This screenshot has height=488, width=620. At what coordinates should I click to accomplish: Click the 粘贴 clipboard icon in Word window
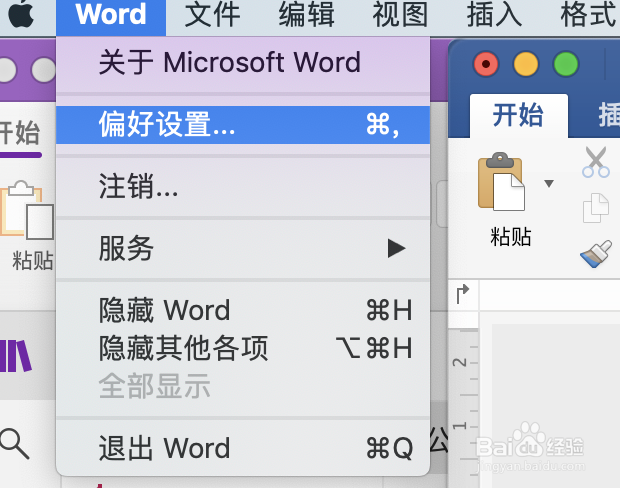[x=501, y=182]
